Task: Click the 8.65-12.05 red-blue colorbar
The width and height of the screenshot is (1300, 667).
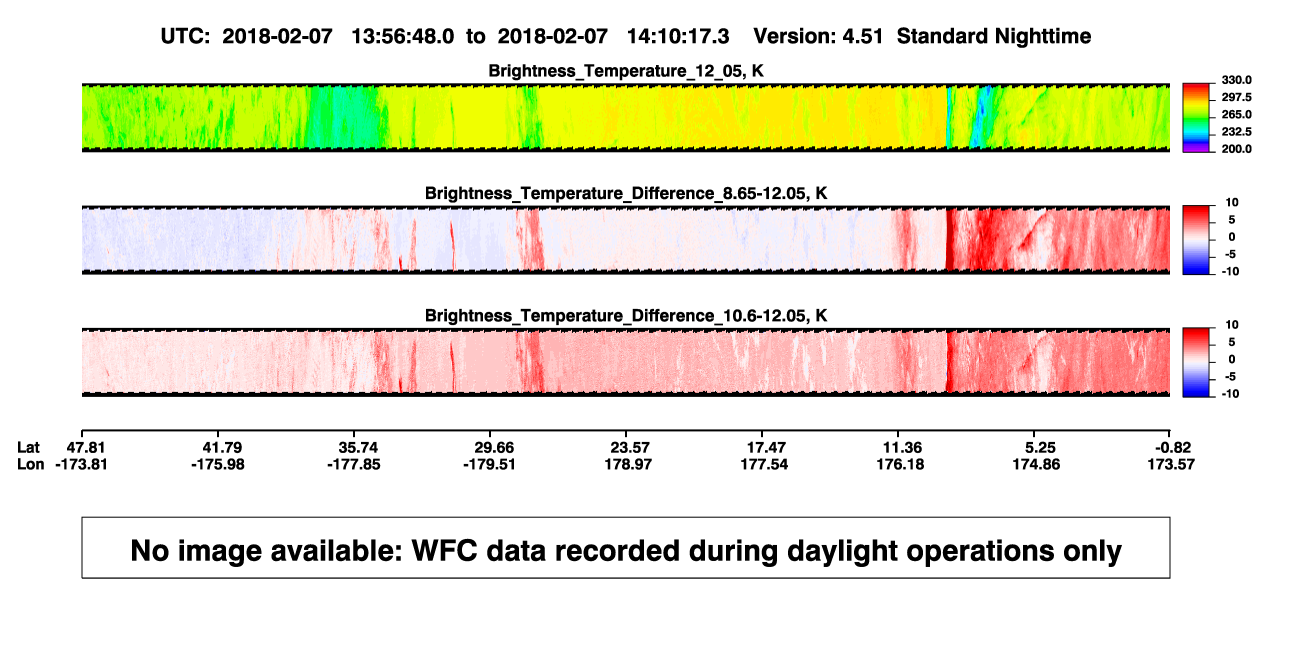Action: pos(1195,240)
